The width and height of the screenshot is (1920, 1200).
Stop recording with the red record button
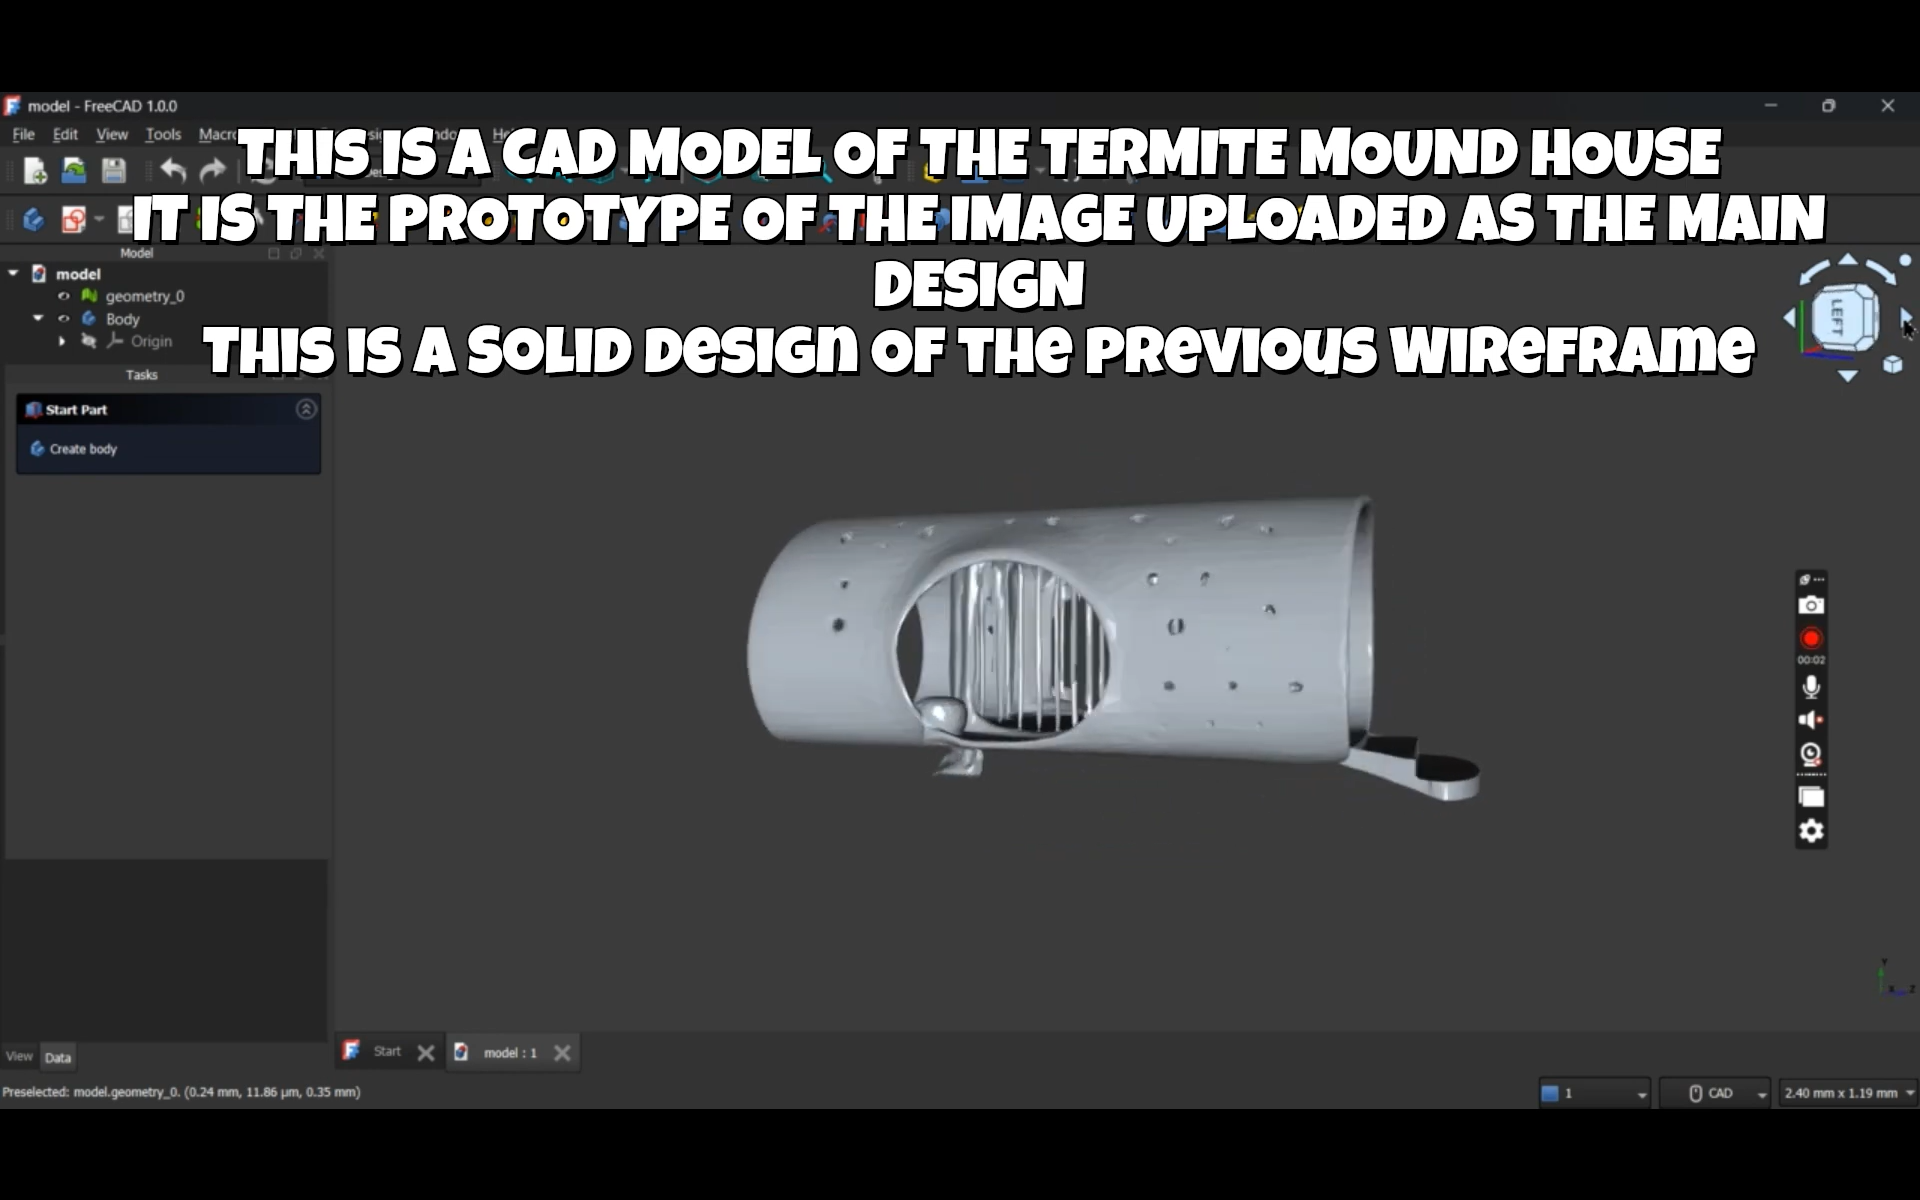(x=1811, y=639)
